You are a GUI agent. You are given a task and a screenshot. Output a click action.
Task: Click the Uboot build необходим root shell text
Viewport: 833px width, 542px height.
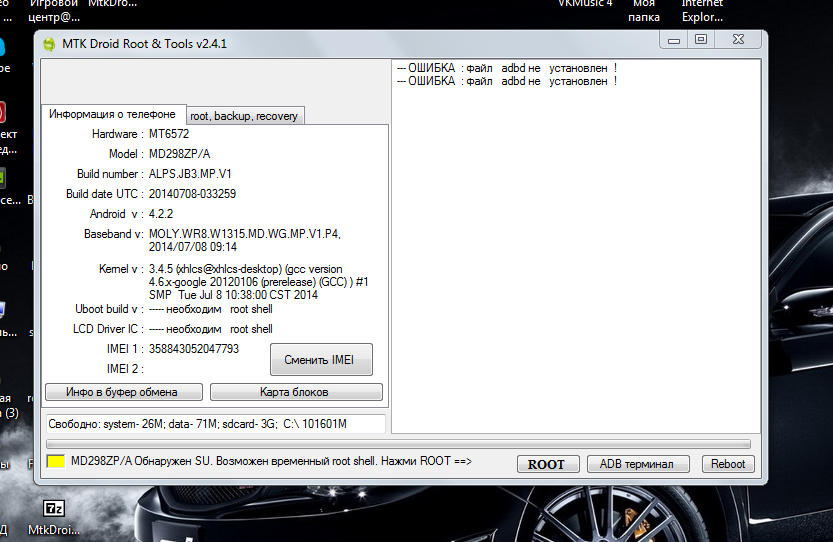[x=211, y=309]
